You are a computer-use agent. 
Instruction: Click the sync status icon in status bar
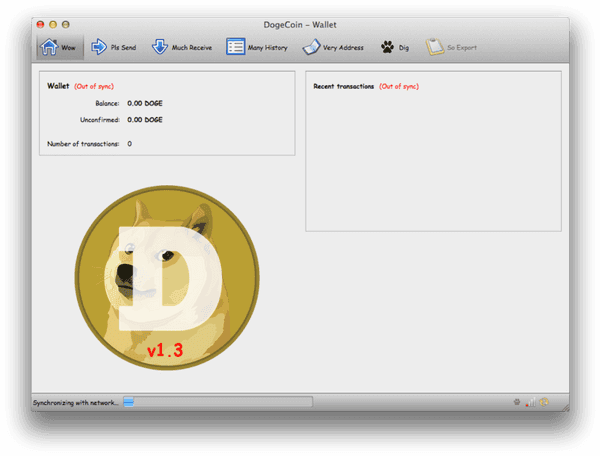point(545,402)
